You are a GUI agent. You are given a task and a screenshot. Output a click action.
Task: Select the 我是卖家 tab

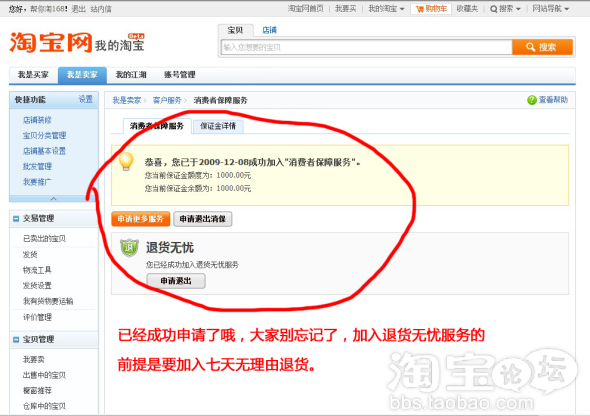coord(82,75)
